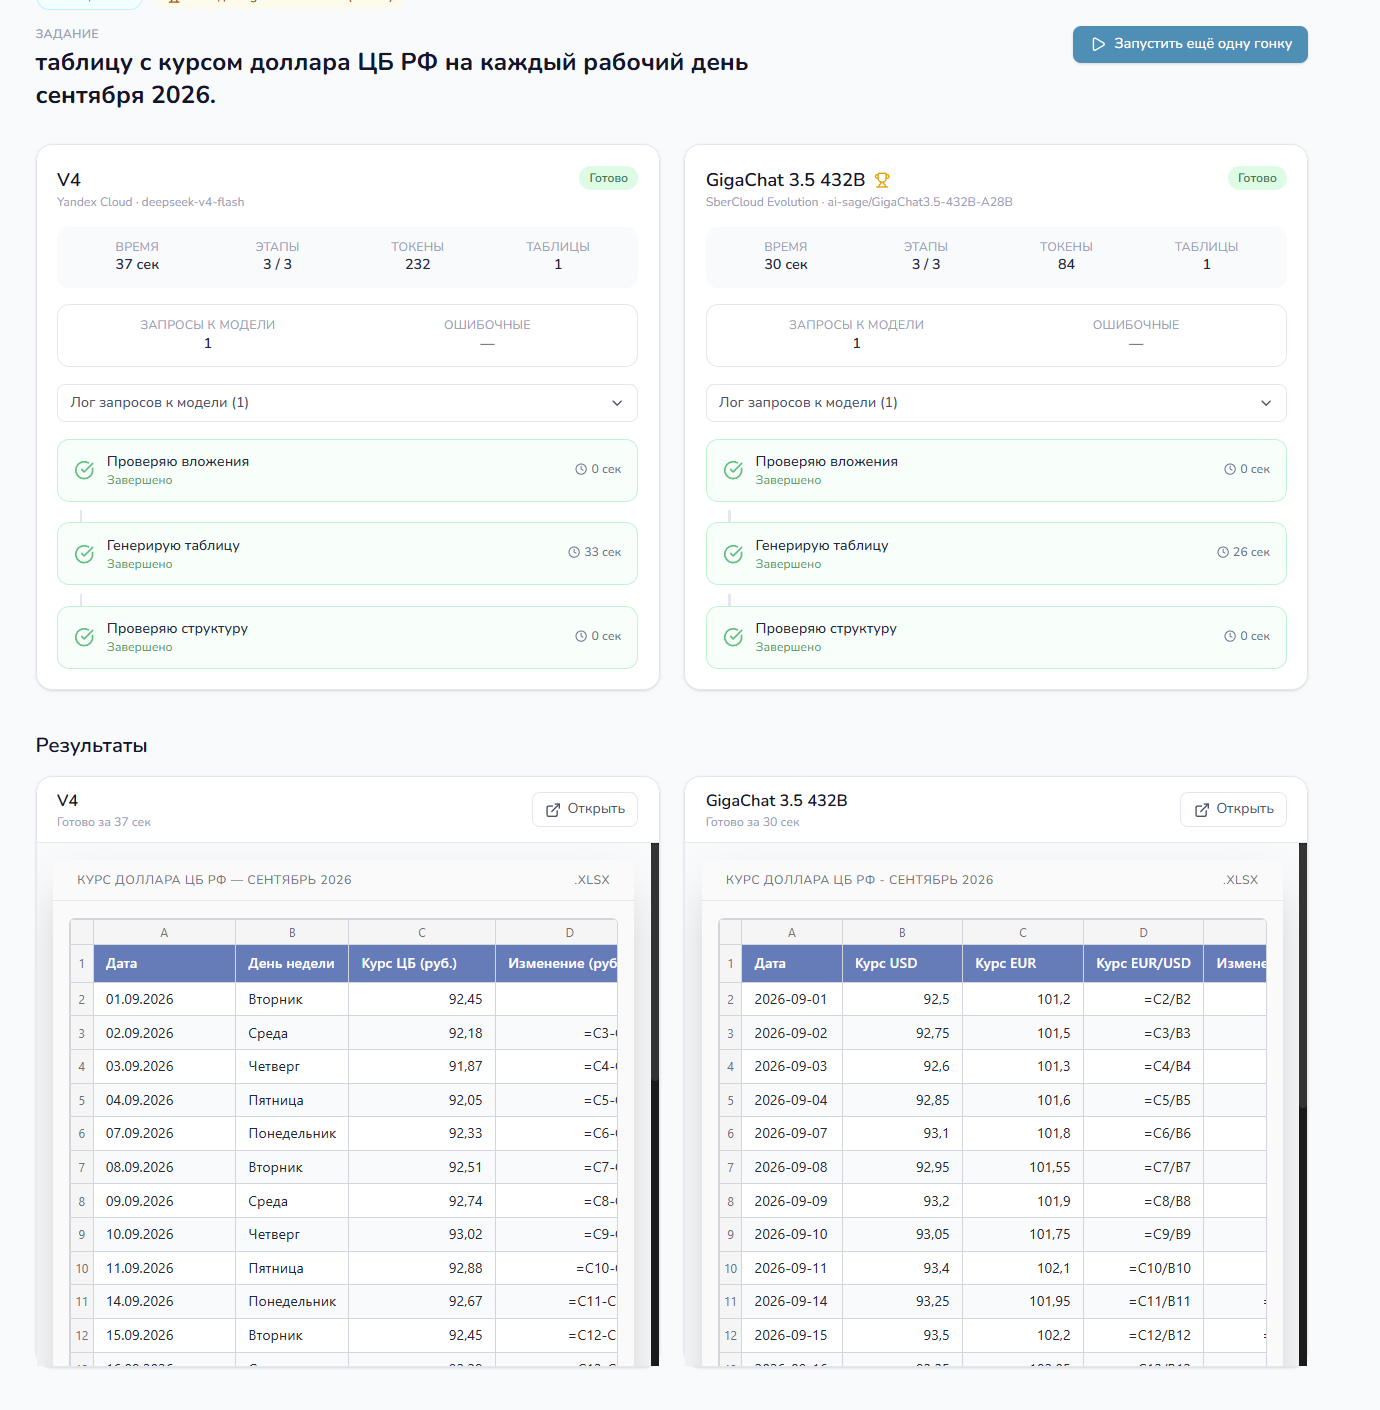Select row 5 number in V4 spreadsheet
Viewport: 1380px width, 1410px height.
(x=82, y=1100)
